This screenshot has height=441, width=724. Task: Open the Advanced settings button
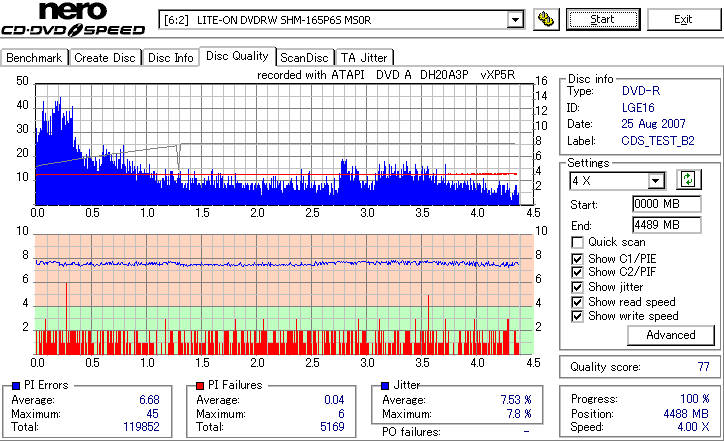coord(670,335)
